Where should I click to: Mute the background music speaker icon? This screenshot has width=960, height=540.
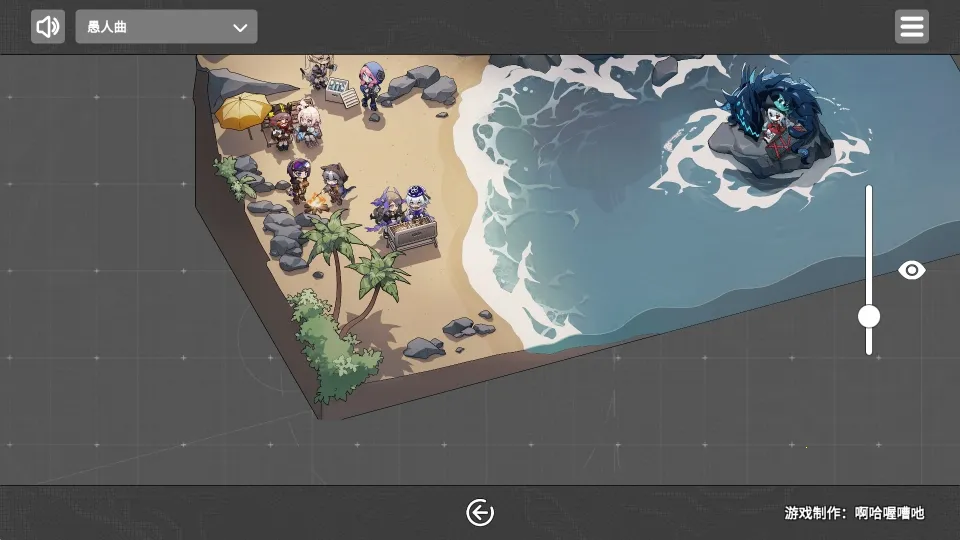click(47, 27)
